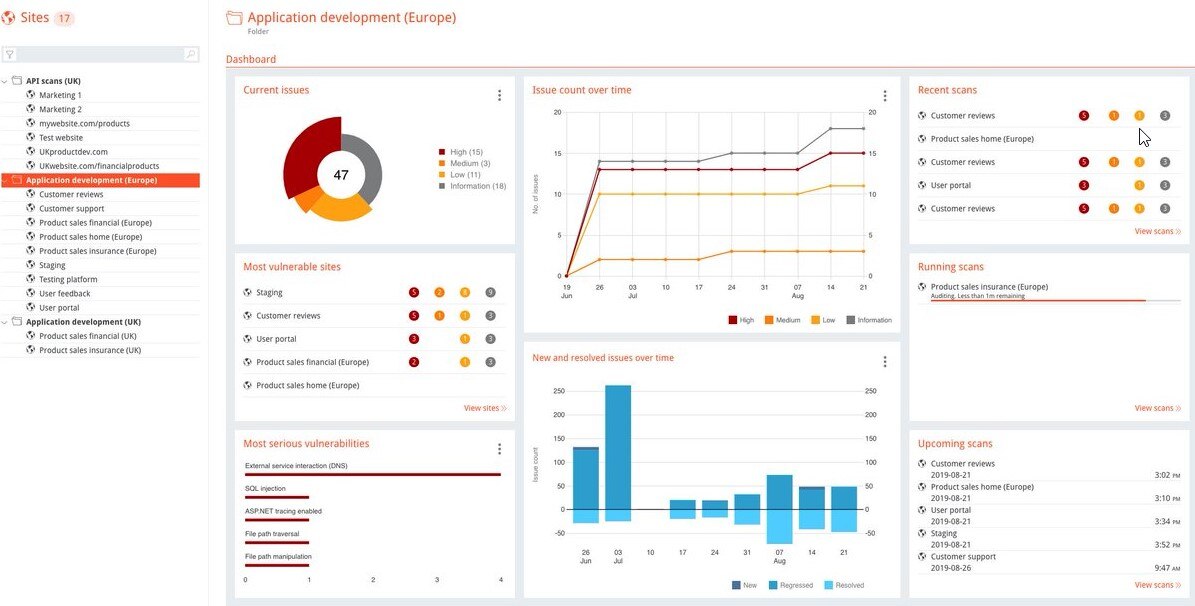Click the filter funnel icon in sidebar
1195x606 pixels.
tap(9, 55)
